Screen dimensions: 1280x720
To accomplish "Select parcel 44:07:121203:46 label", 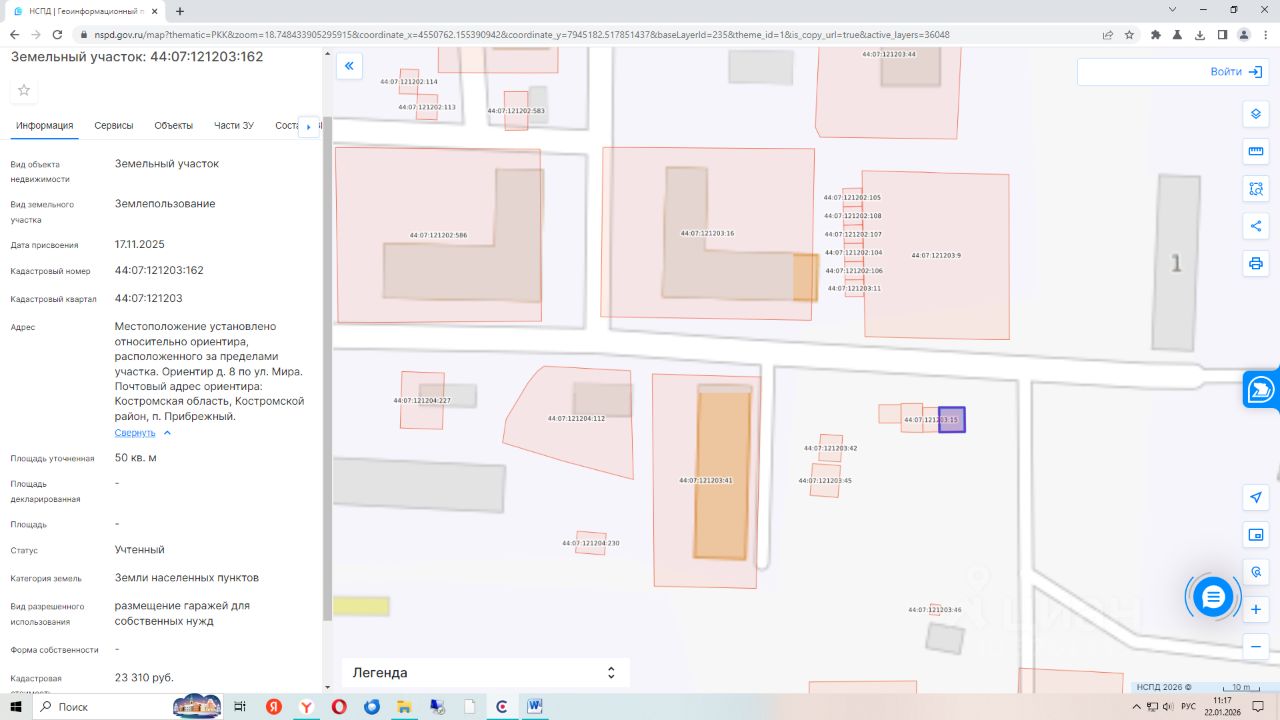I will (934, 610).
